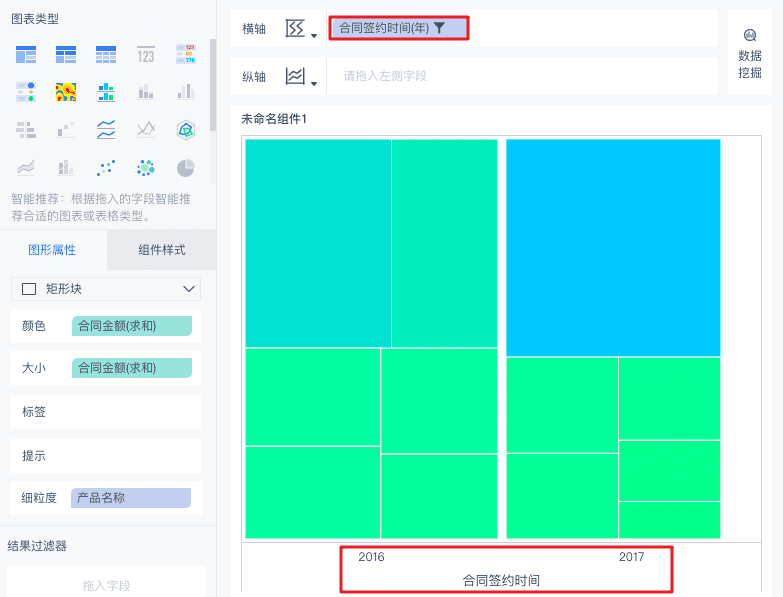This screenshot has height=597, width=783.
Task: Select the pie chart type
Action: pos(186,168)
